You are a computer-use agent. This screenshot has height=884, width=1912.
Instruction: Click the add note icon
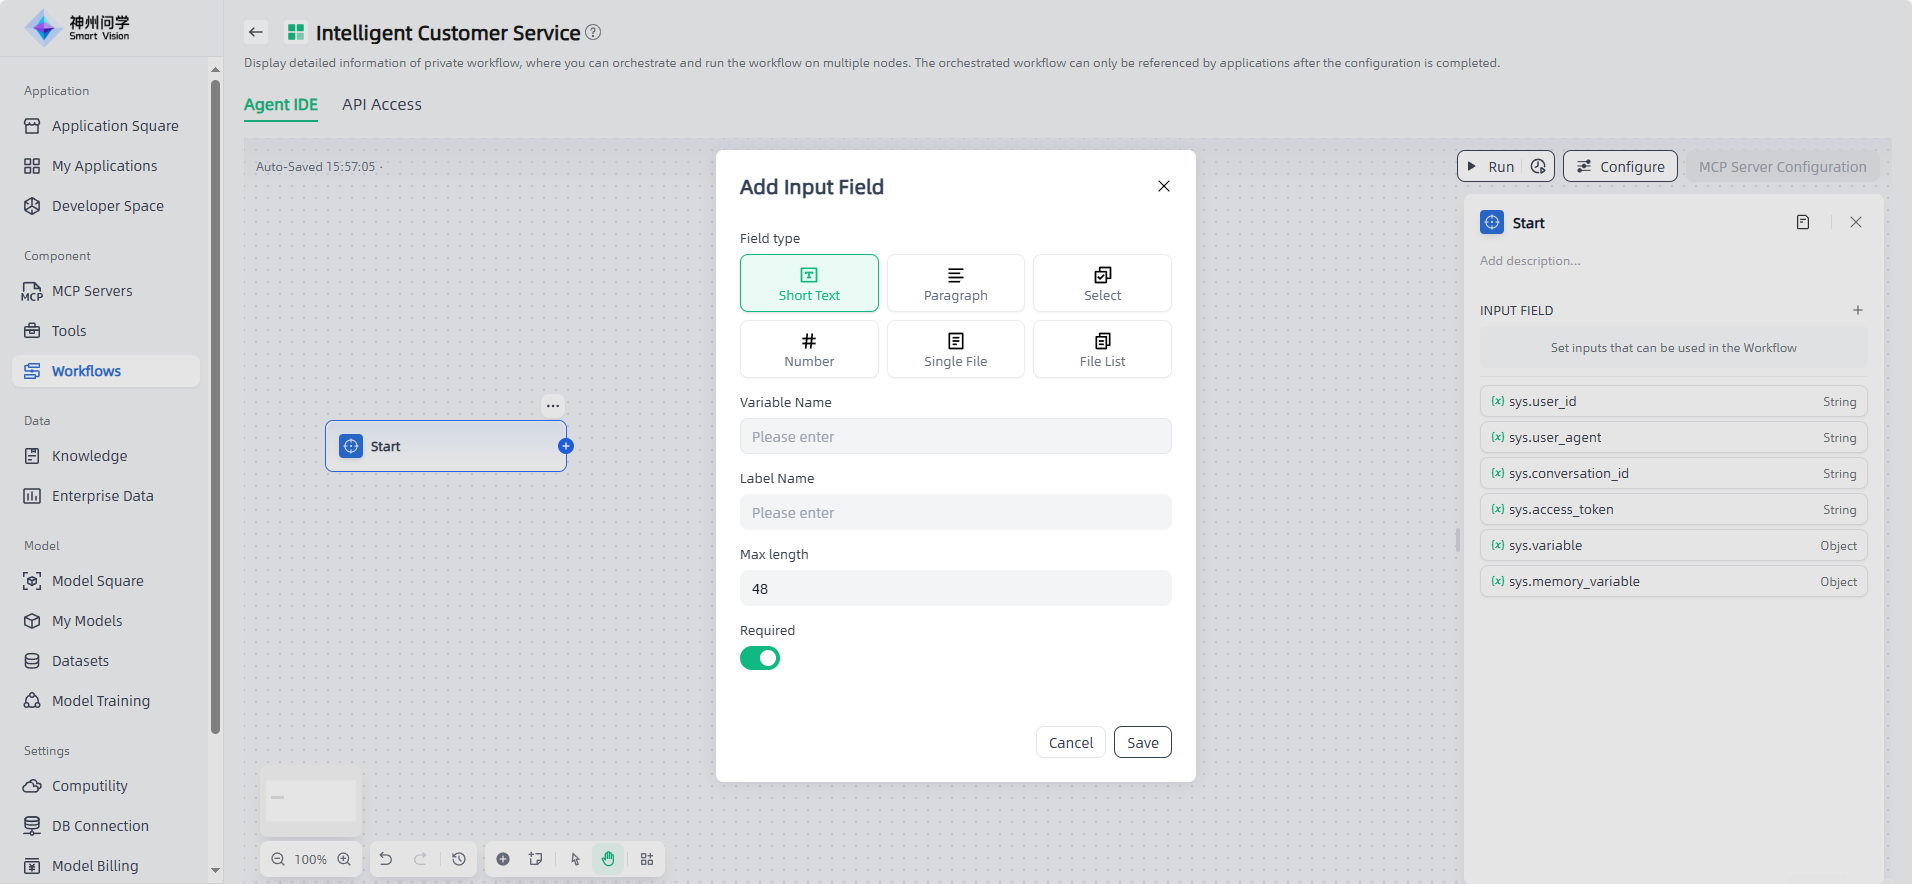[x=536, y=859]
